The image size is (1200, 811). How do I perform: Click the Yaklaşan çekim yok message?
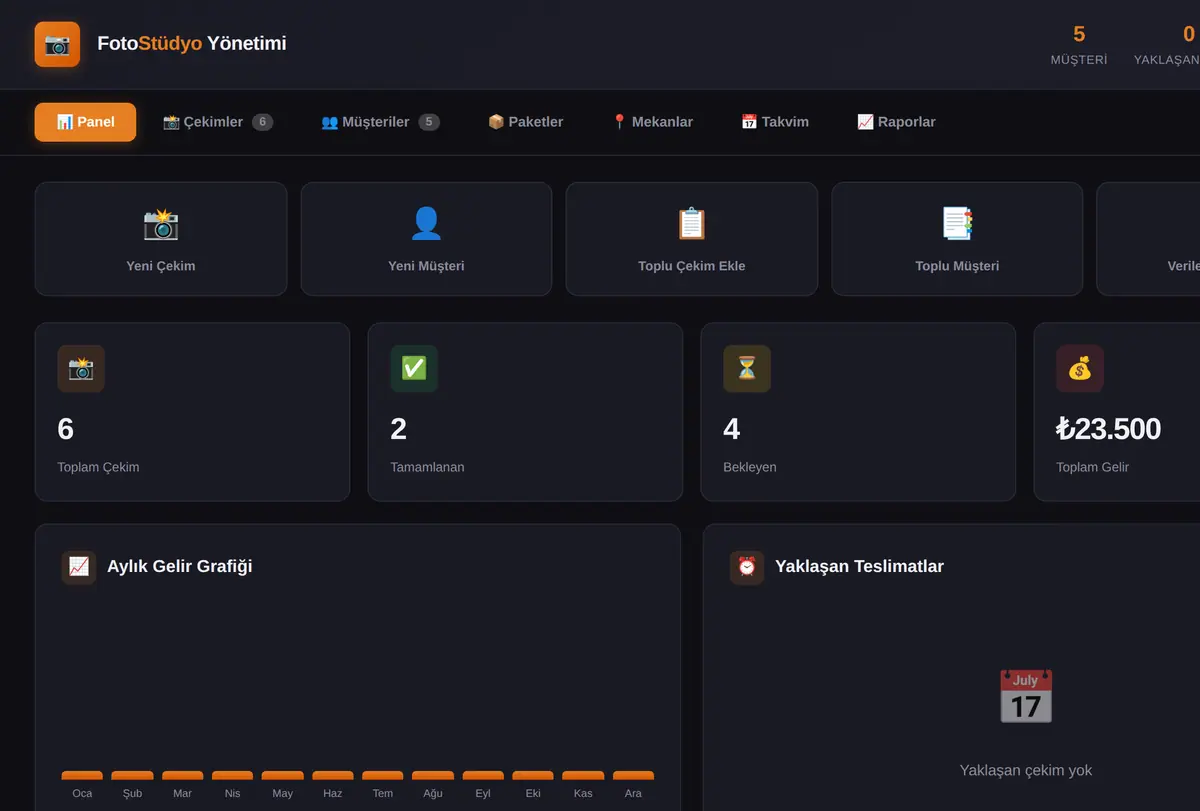pyautogui.click(x=1026, y=770)
